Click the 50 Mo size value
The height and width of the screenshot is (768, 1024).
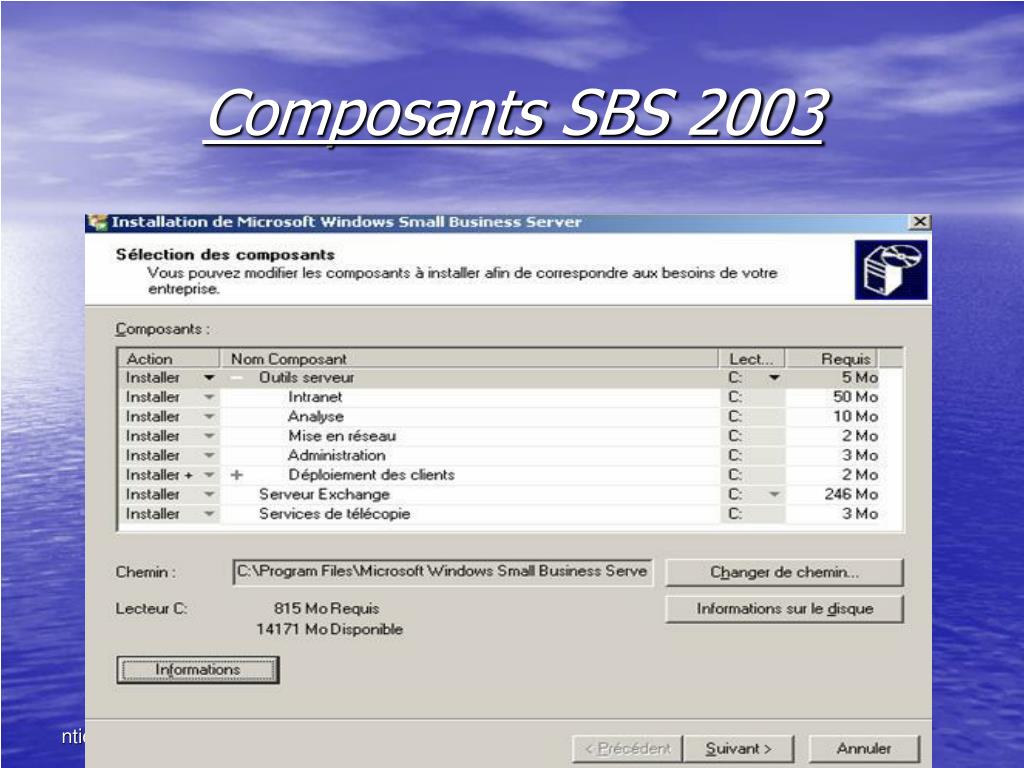tap(855, 397)
